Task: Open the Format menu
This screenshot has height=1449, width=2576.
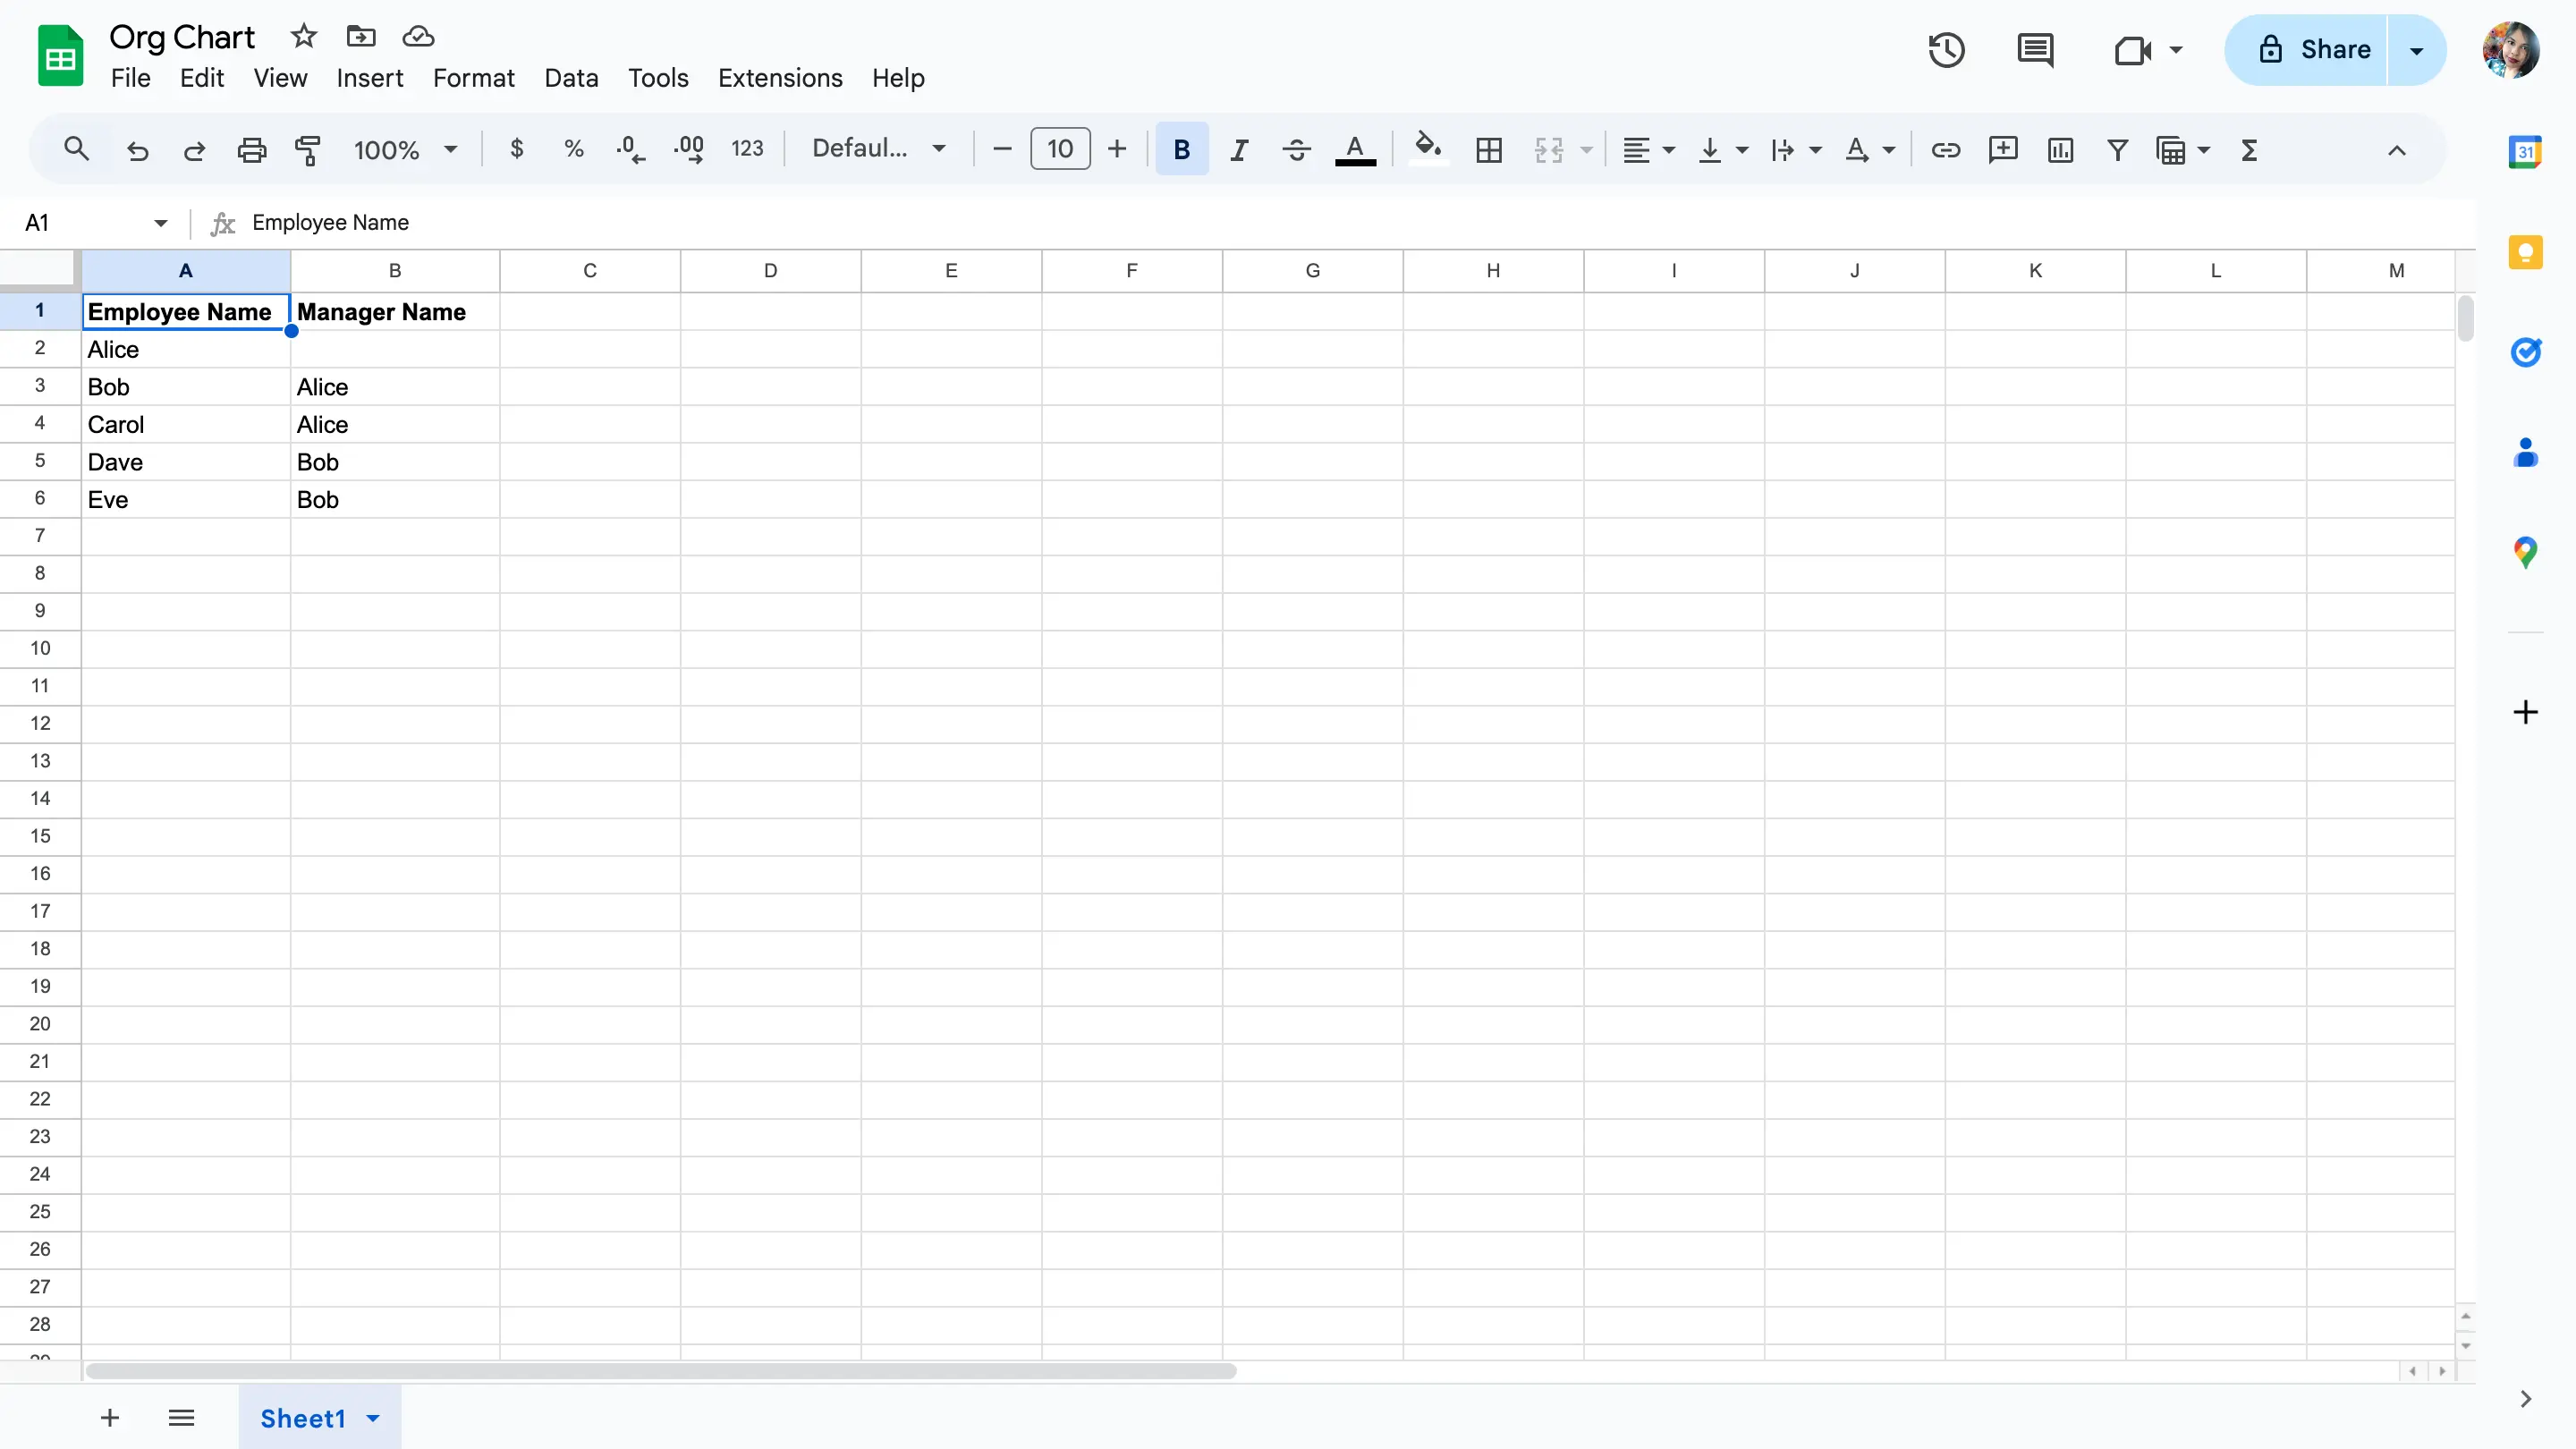Action: click(474, 76)
